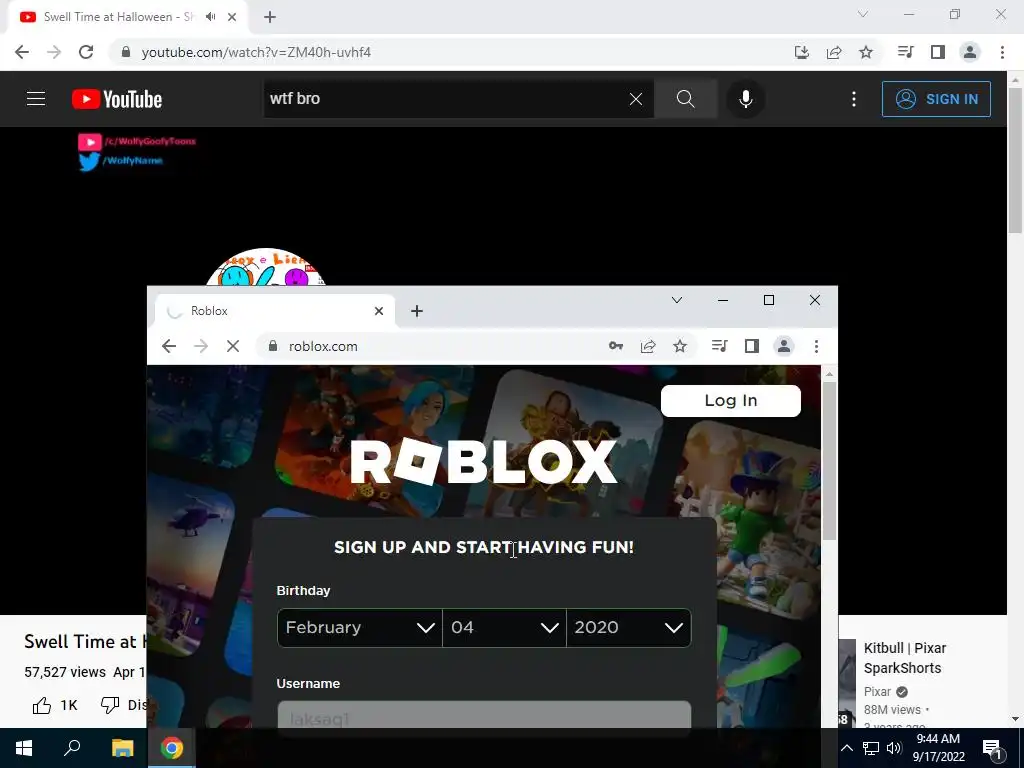Click the YouTube address bar URL

pos(256,52)
